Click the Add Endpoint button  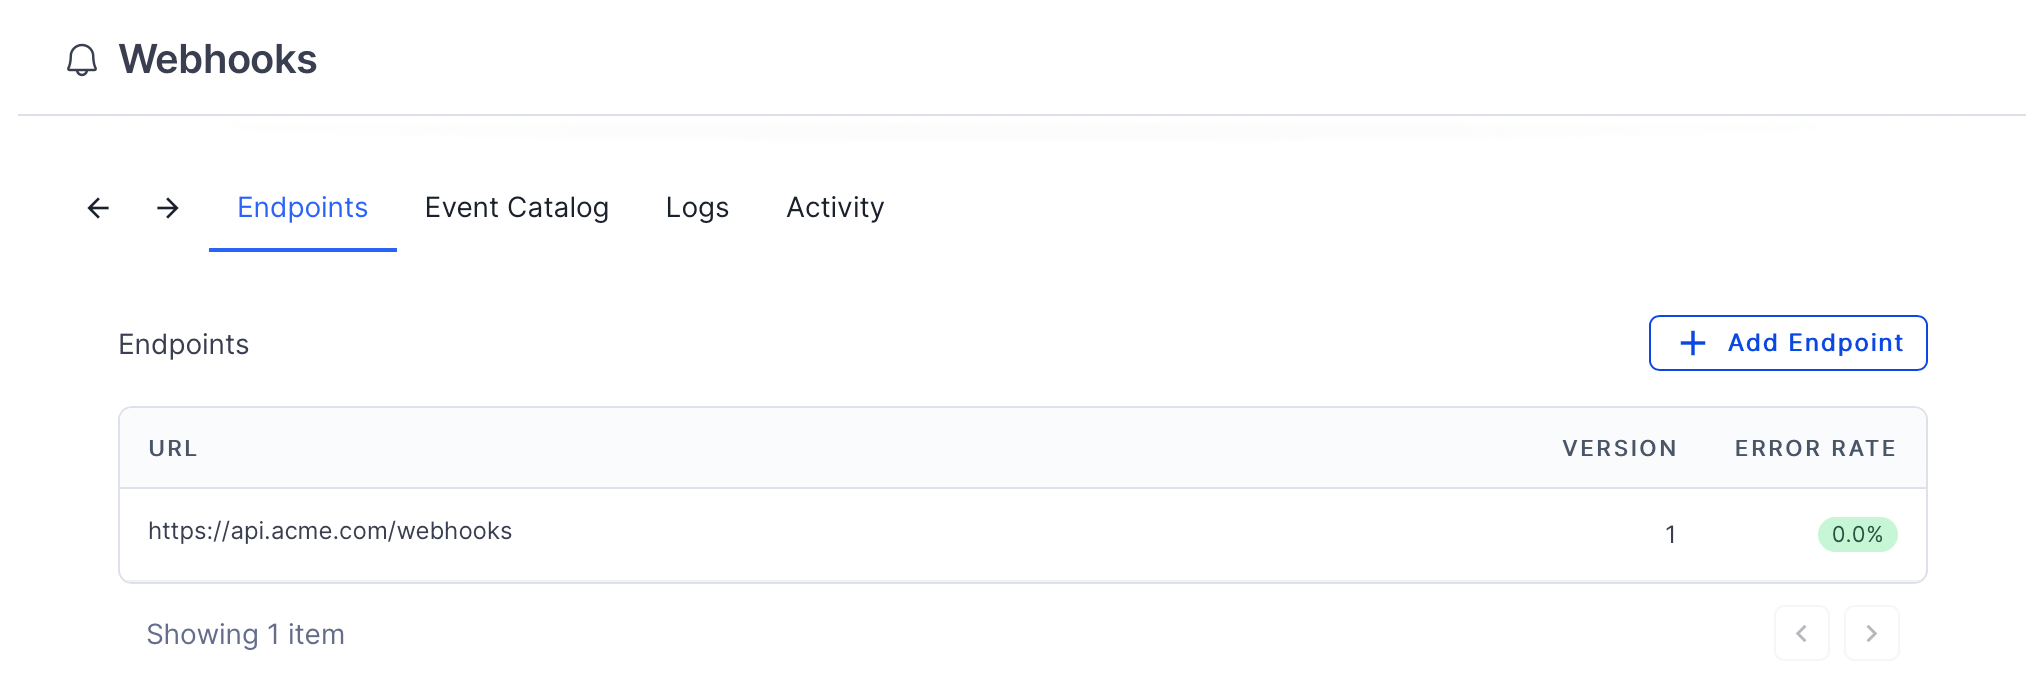click(1788, 343)
